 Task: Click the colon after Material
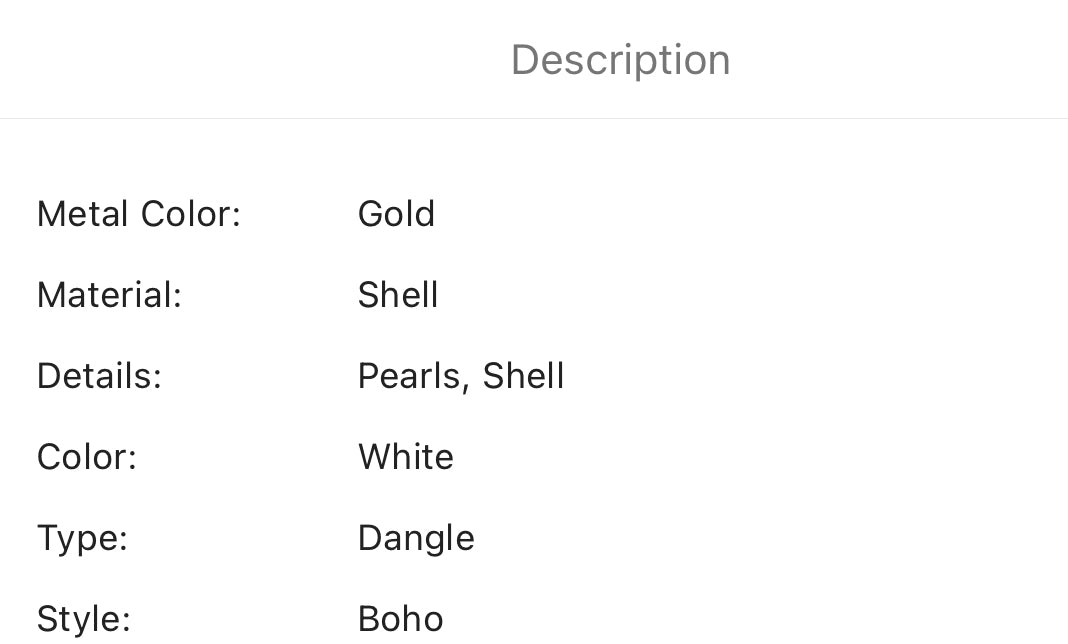pos(178,298)
